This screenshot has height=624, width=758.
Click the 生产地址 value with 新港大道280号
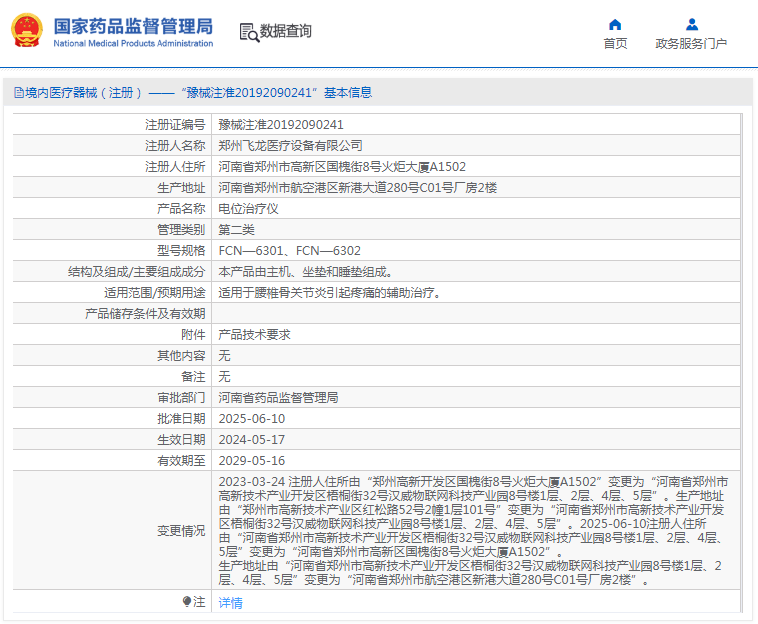point(358,188)
